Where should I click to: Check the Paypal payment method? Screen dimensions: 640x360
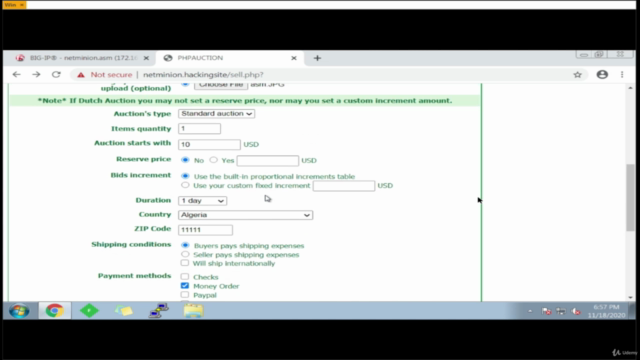185,295
